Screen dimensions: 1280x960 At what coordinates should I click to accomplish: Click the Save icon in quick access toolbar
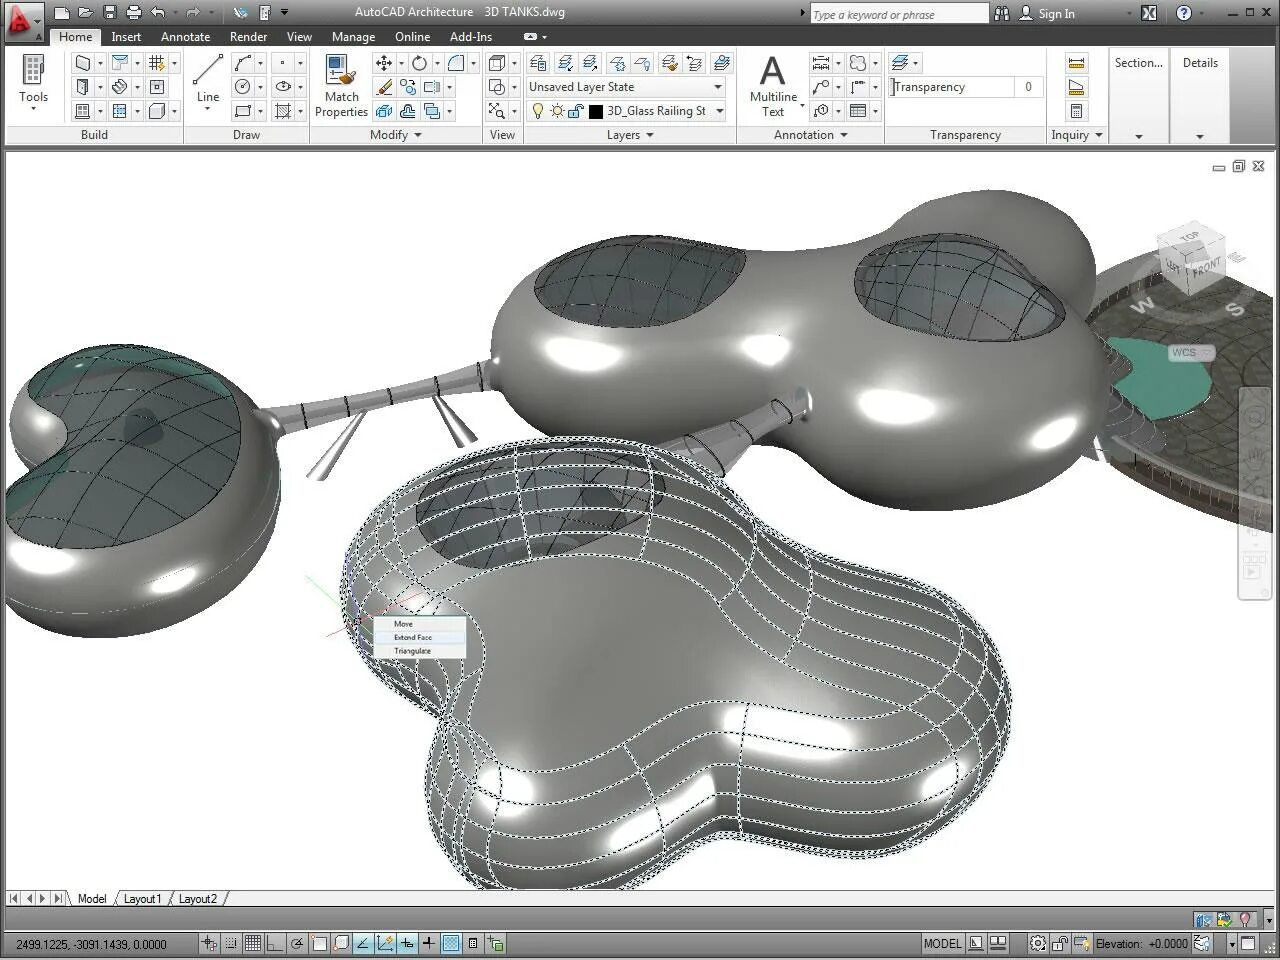(109, 13)
